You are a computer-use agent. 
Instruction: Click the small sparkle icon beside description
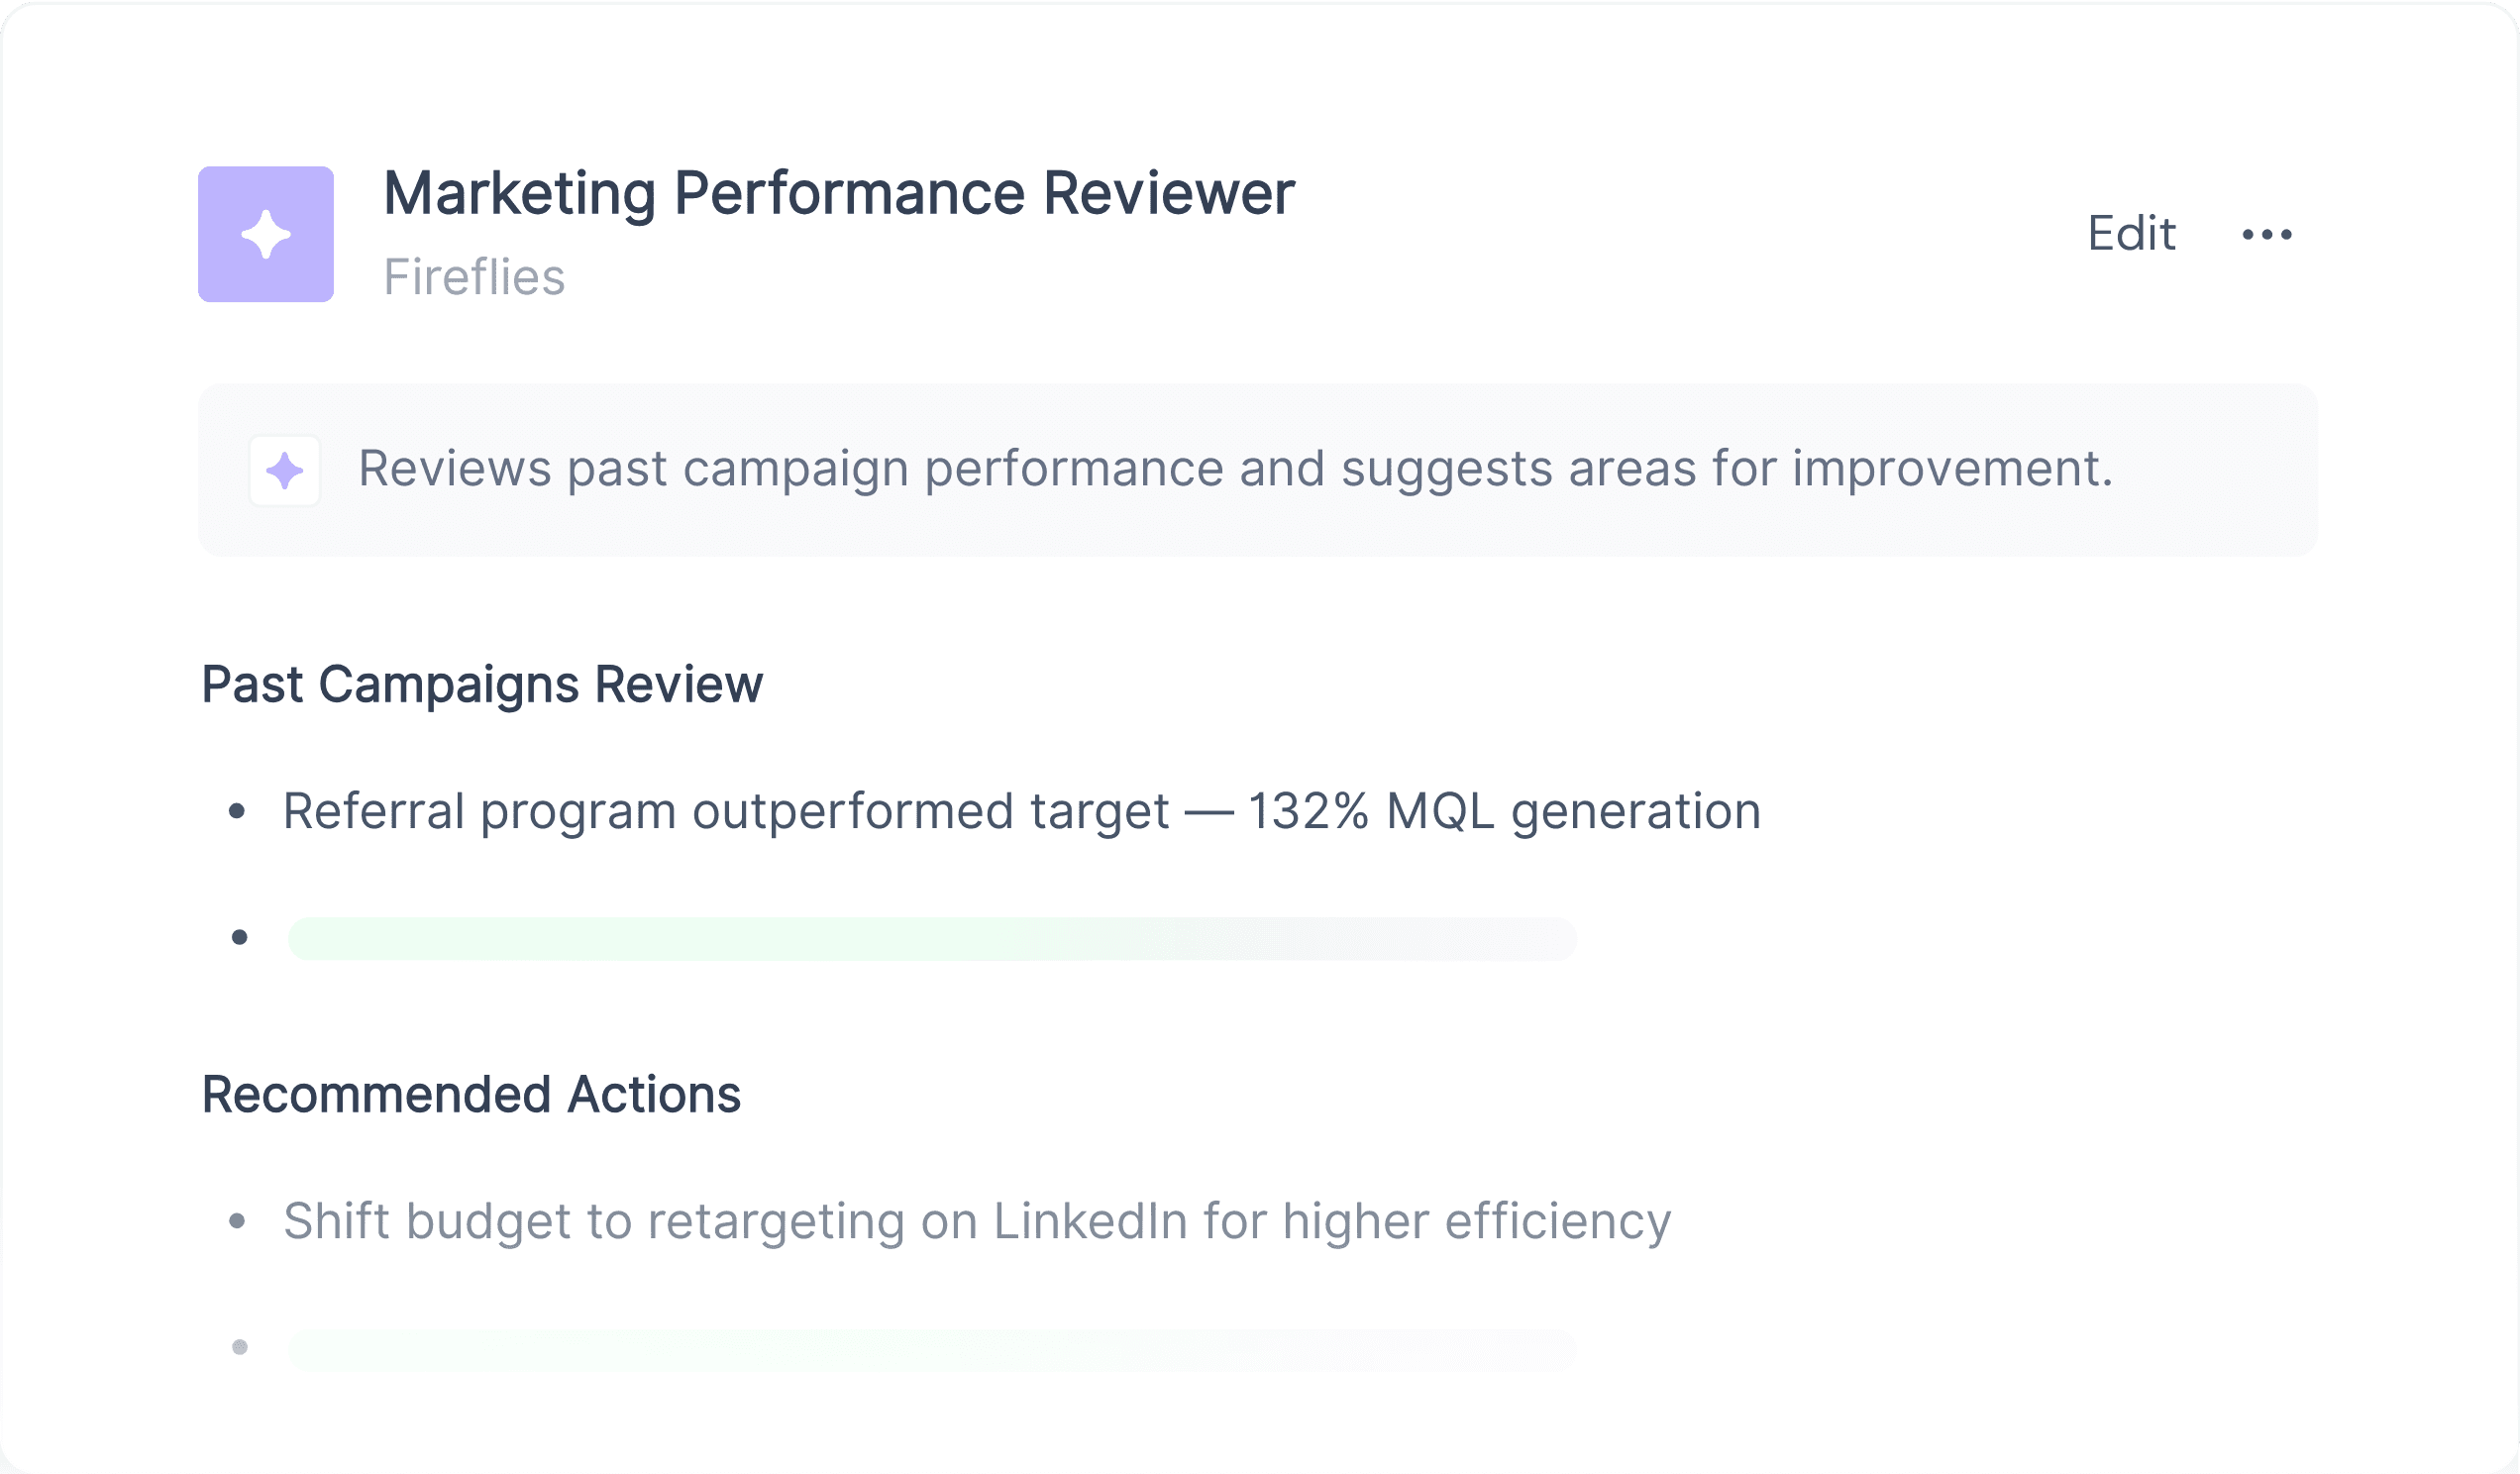[285, 470]
